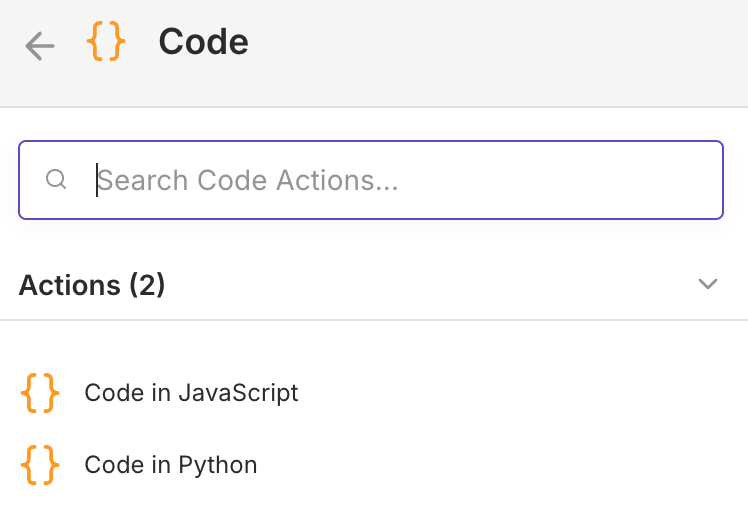Click the orange braces icon beside Code title
748x508 pixels.
click(x=106, y=42)
